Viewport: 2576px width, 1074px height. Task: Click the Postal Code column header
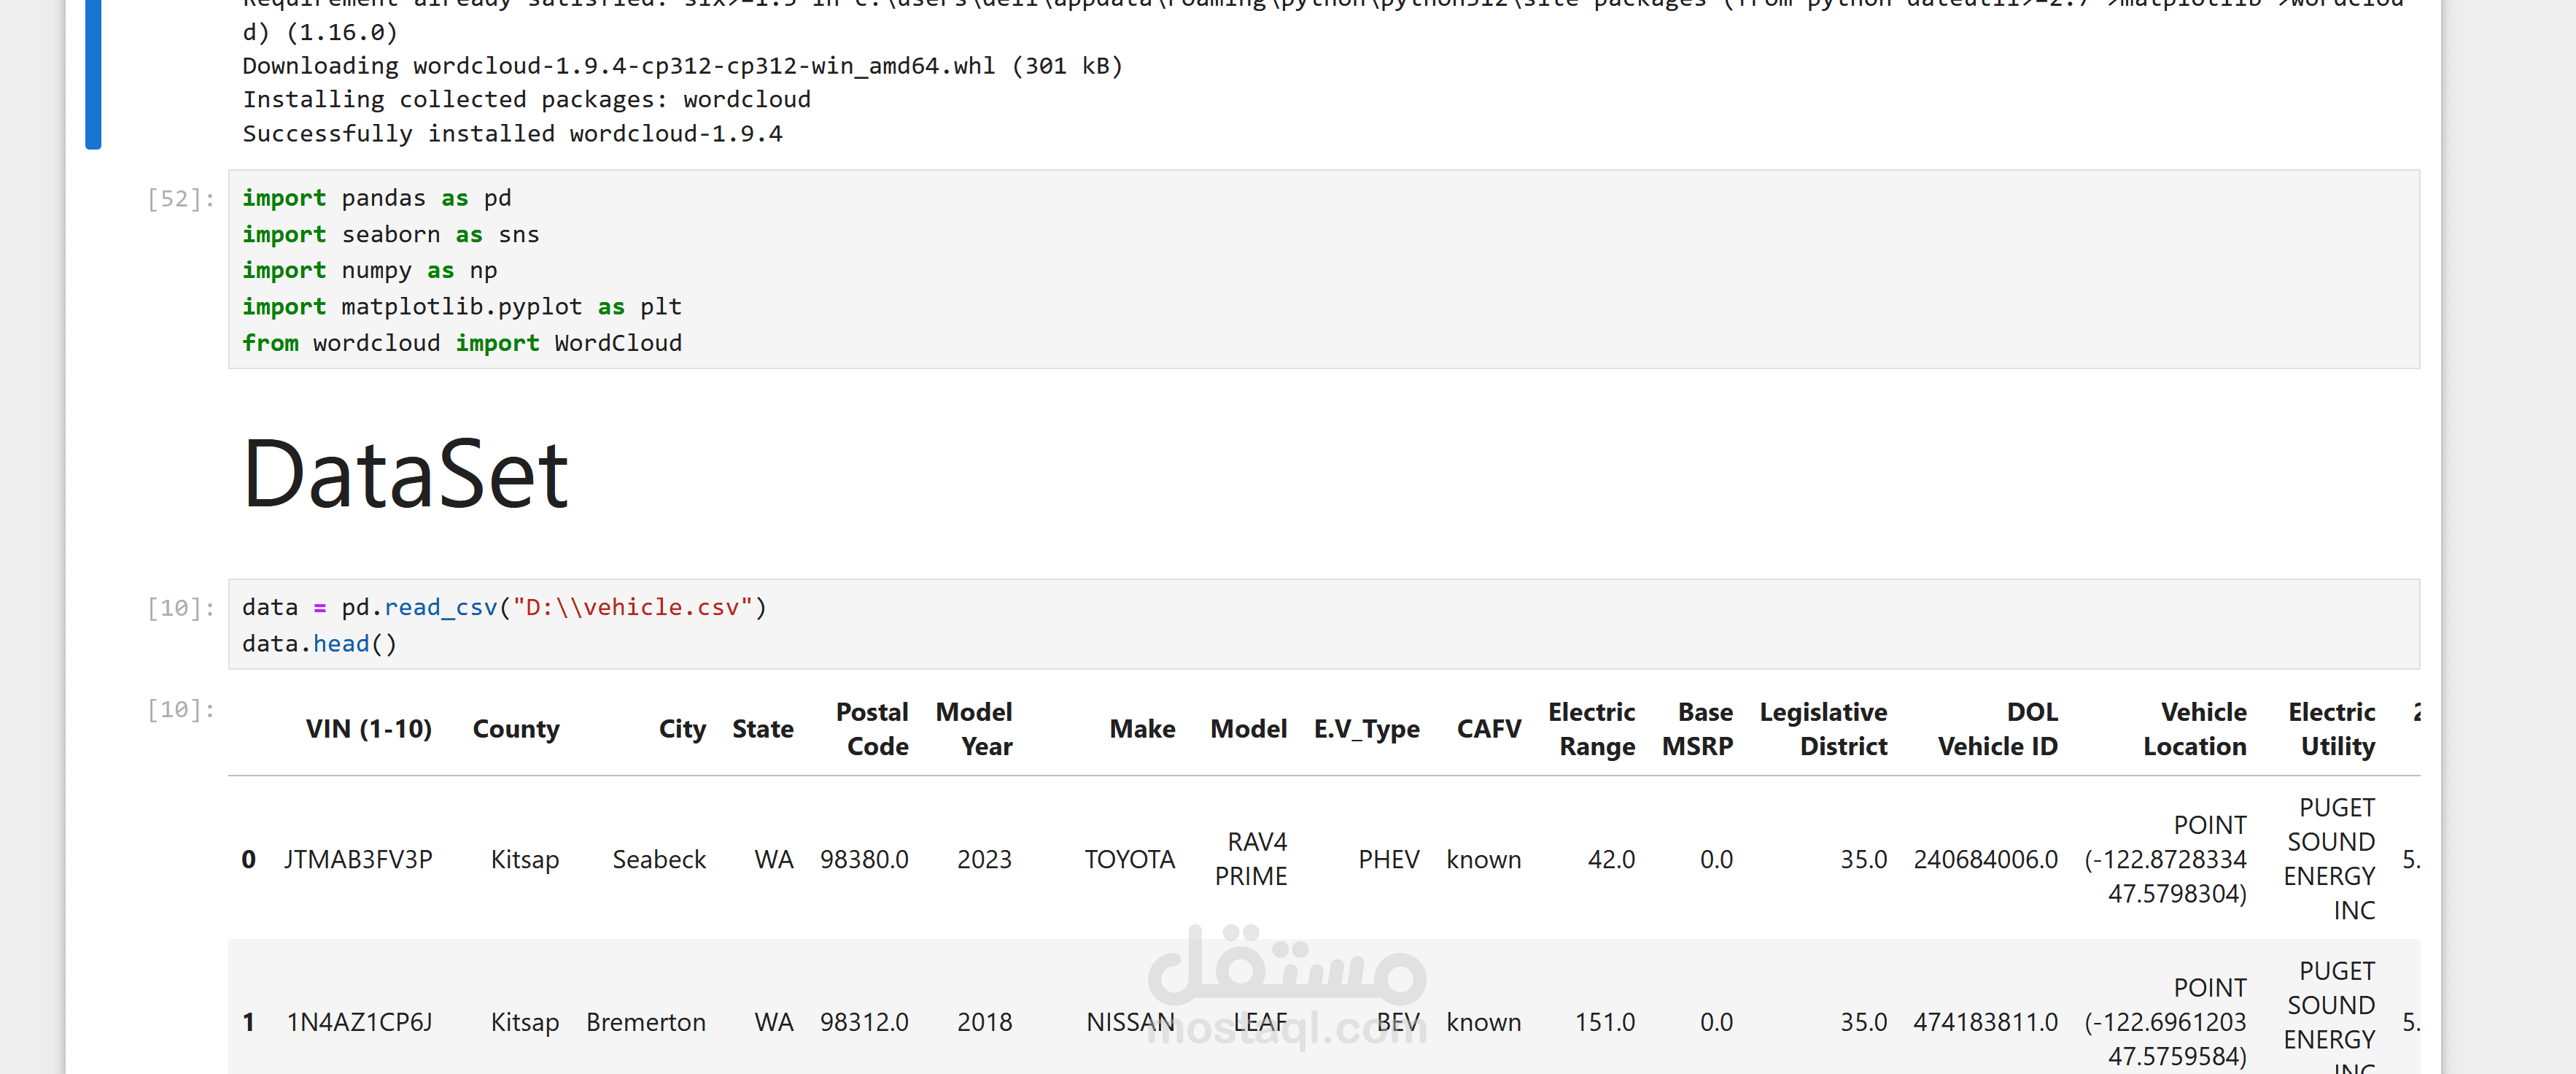pos(872,729)
